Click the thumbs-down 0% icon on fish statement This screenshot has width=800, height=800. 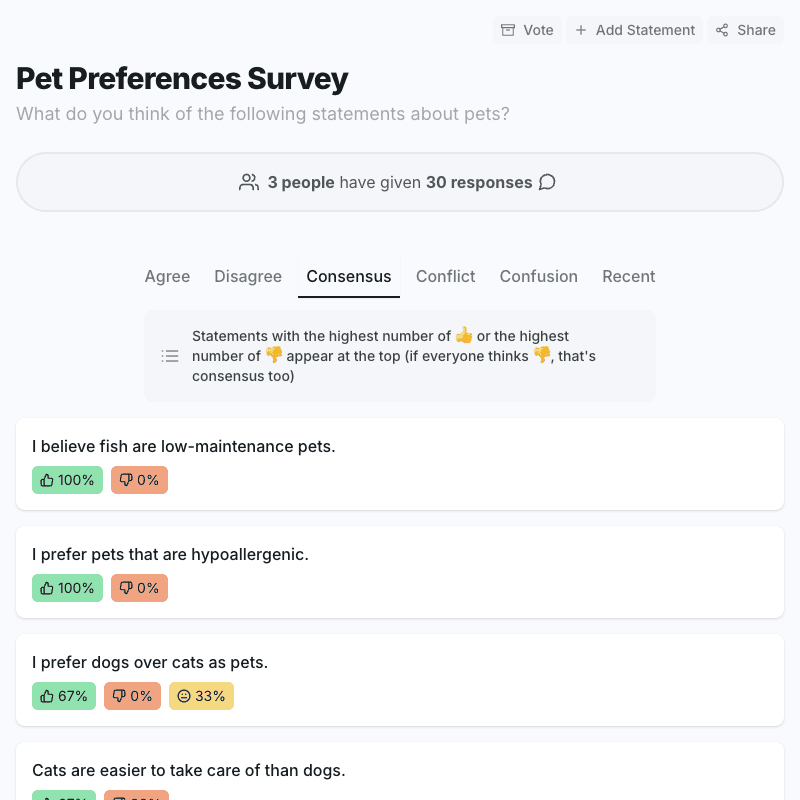coord(125,480)
